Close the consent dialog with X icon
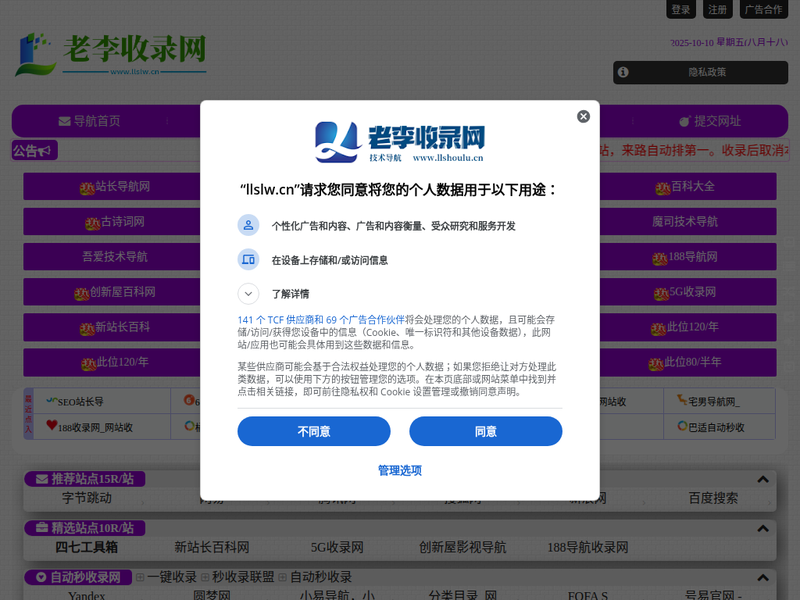 pos(583,116)
